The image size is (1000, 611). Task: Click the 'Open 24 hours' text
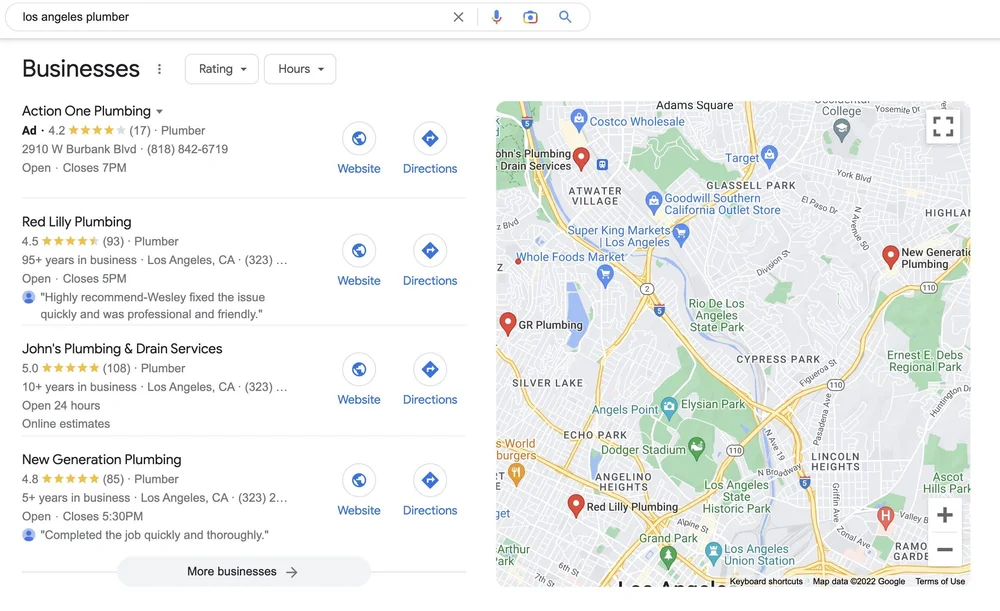[x=61, y=406]
